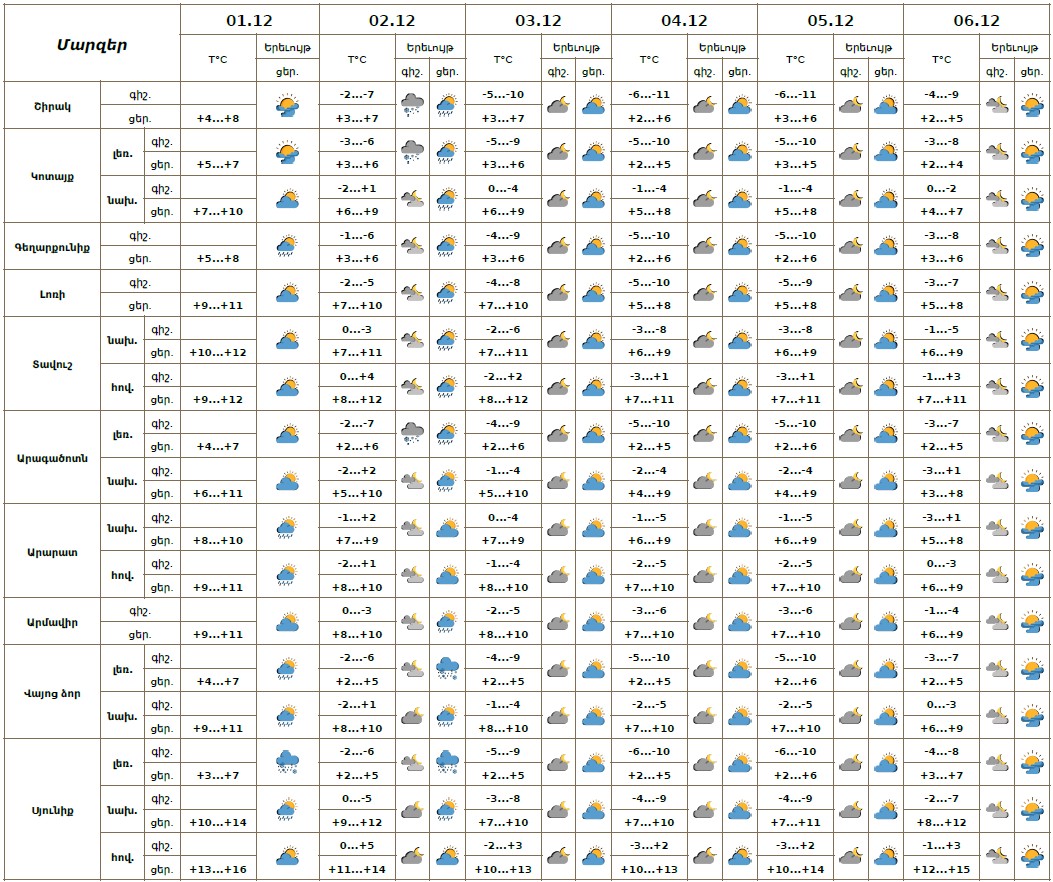Click Արարատ հով. day icon for 03.12

(x=593, y=575)
